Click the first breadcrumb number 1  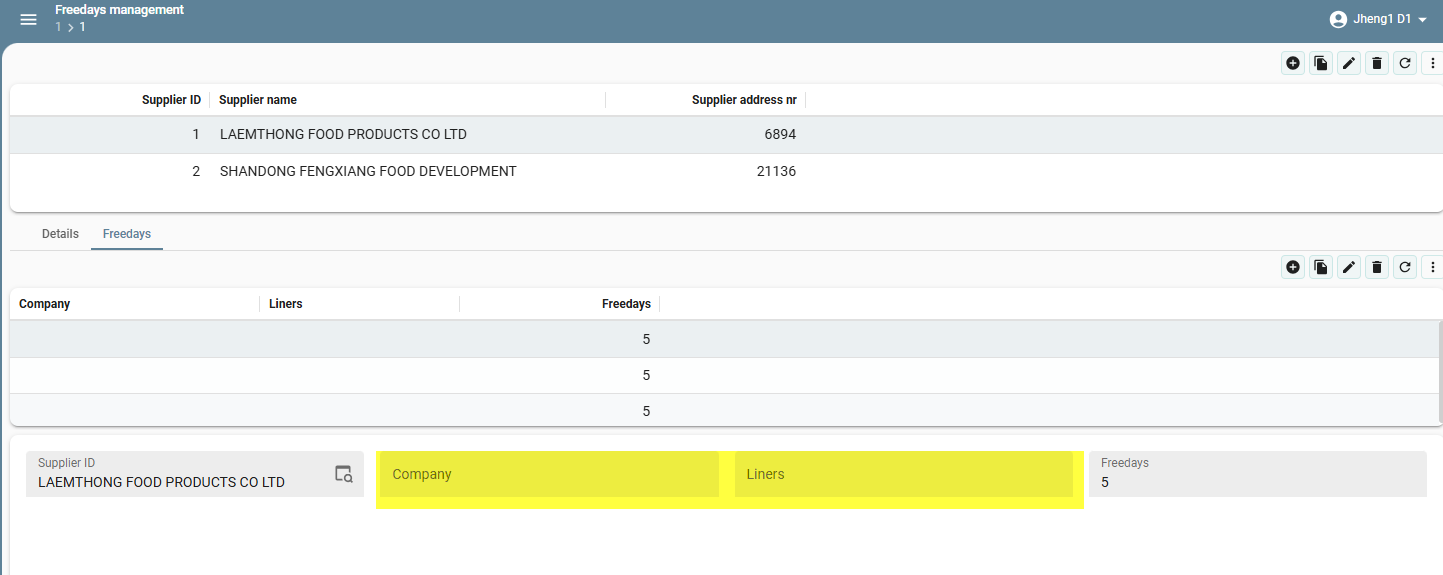[59, 27]
